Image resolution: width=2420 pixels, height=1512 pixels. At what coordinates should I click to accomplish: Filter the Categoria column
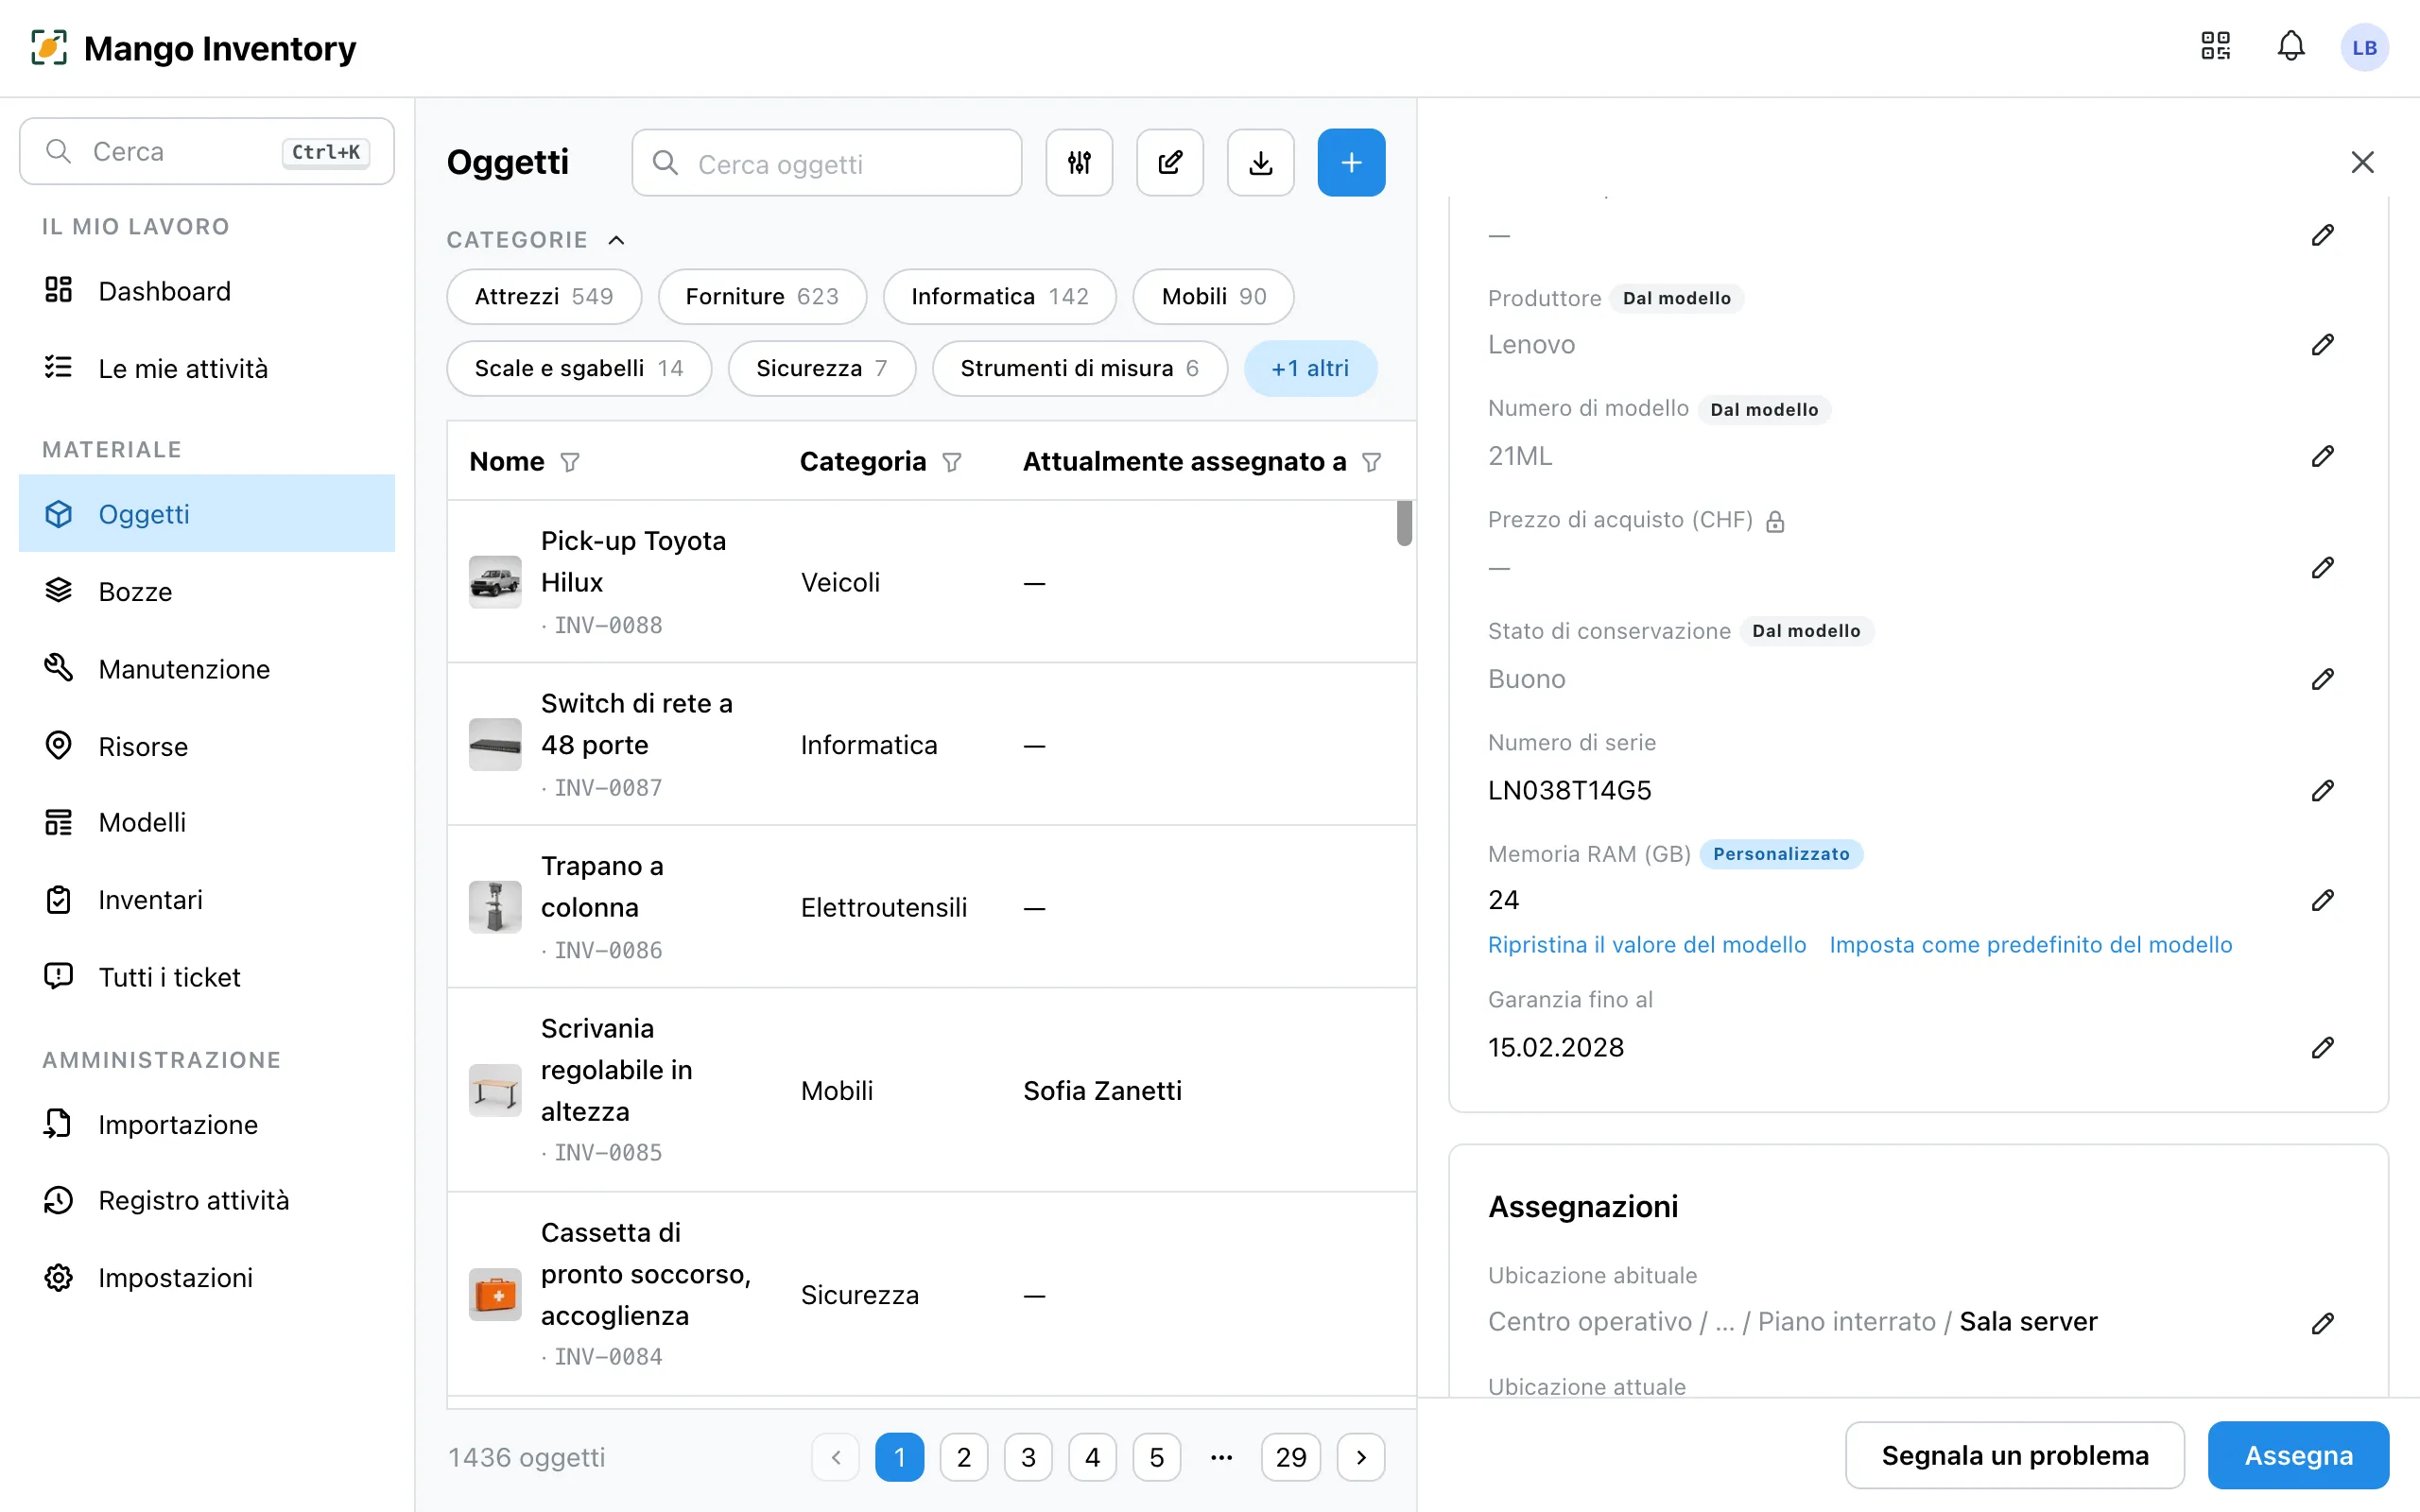[x=952, y=462]
